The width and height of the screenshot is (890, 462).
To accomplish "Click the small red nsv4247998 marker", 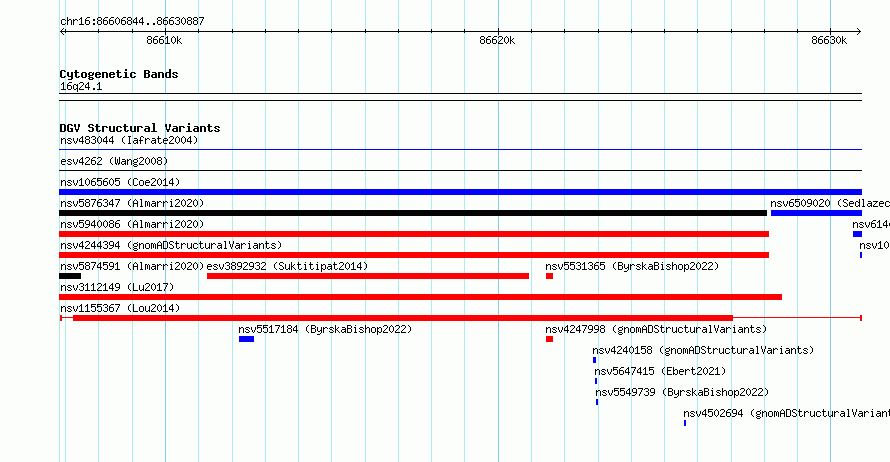I will (549, 339).
